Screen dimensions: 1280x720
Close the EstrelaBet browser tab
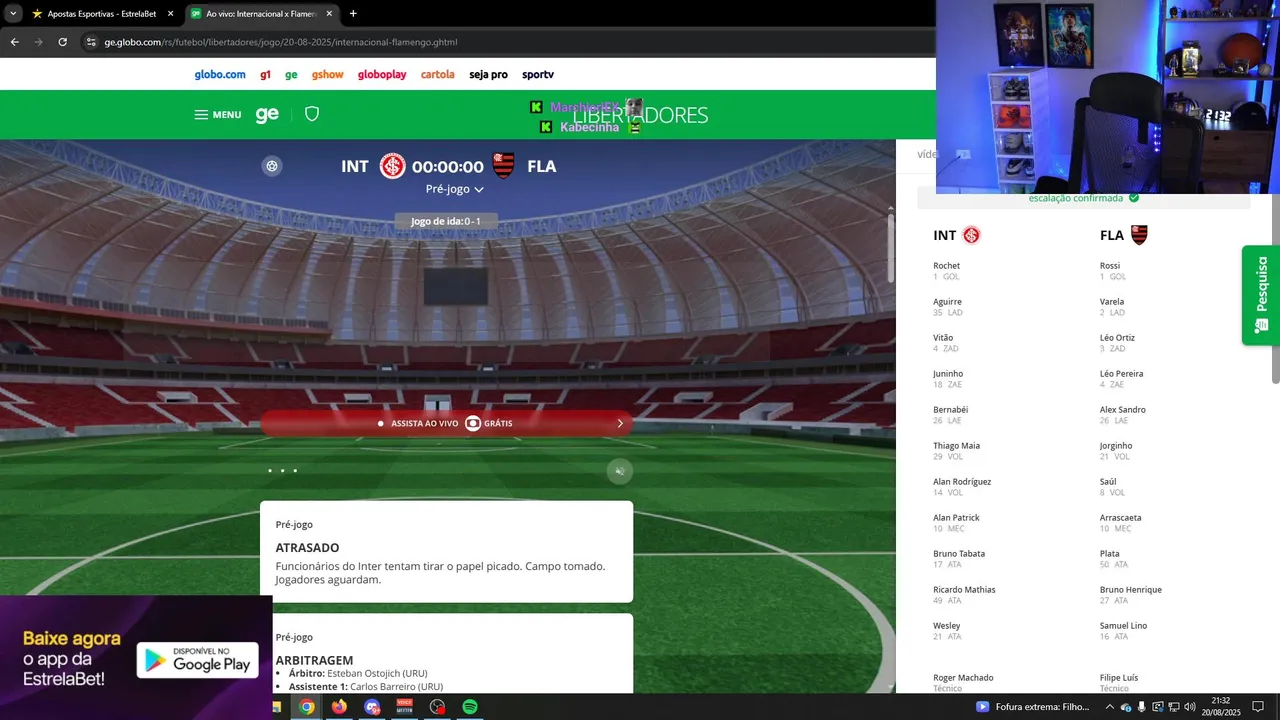click(170, 14)
